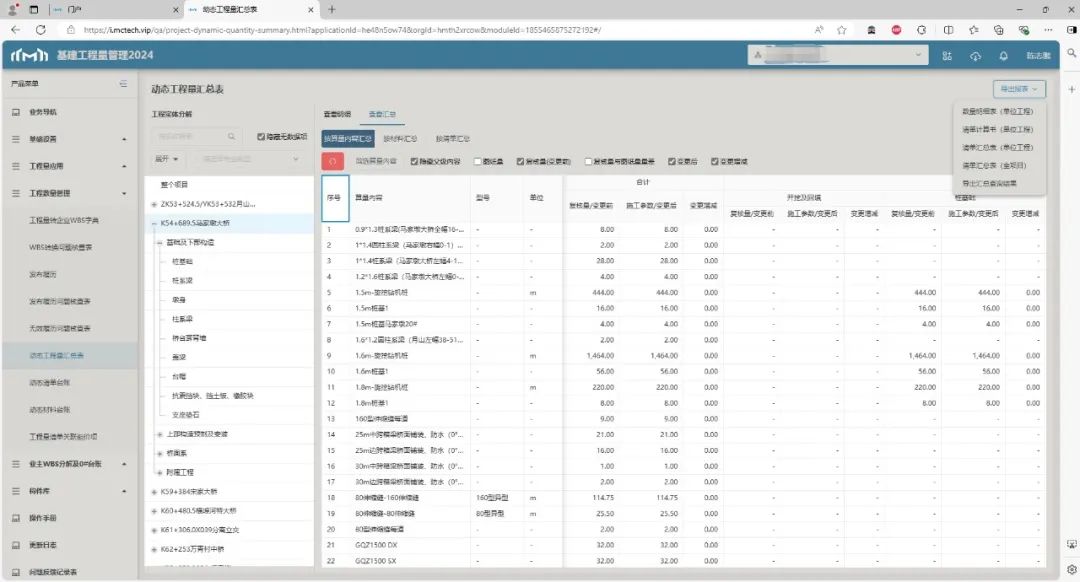The image size is (1080, 582).
Task: Select 按算量内容汇总 sub-tab
Action: (x=348, y=138)
